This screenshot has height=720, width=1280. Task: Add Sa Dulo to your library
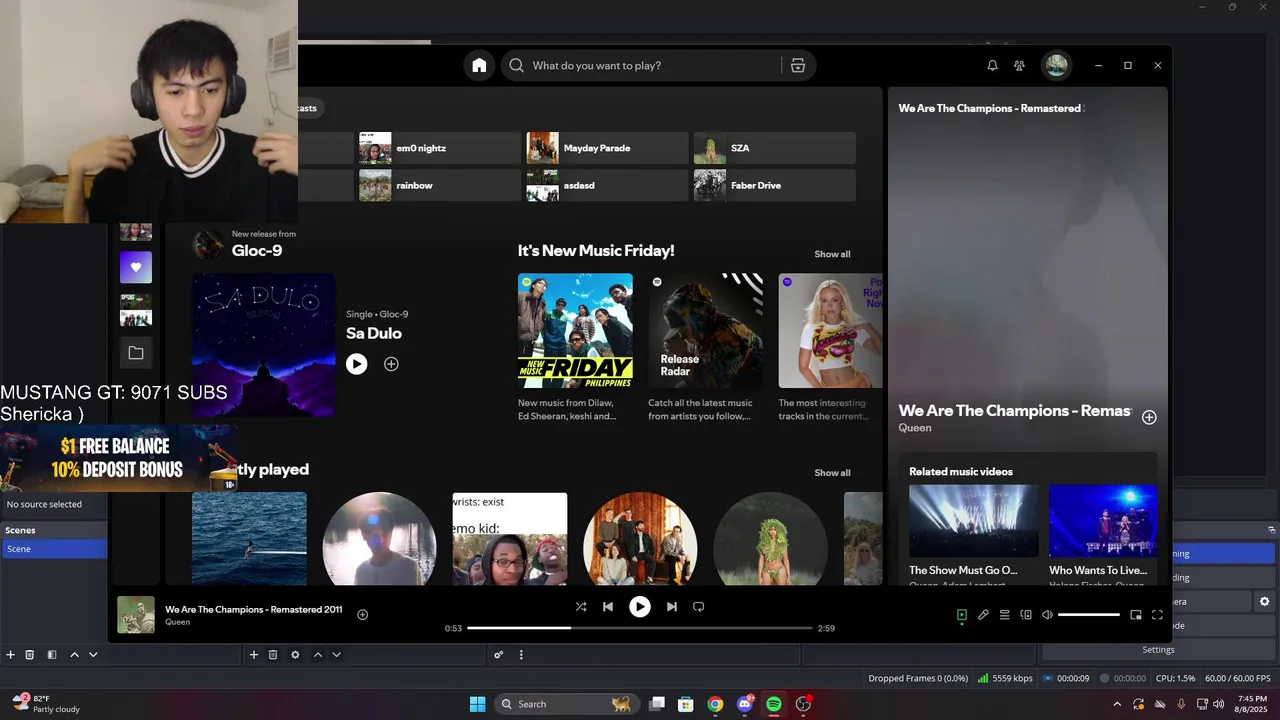coord(391,364)
